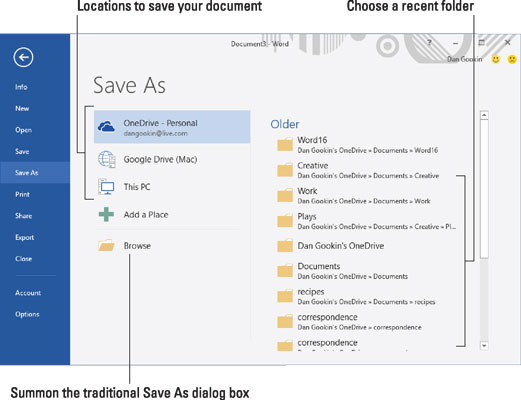521x400 pixels.
Task: Click the Dan Gookin account name
Action: tap(465, 59)
